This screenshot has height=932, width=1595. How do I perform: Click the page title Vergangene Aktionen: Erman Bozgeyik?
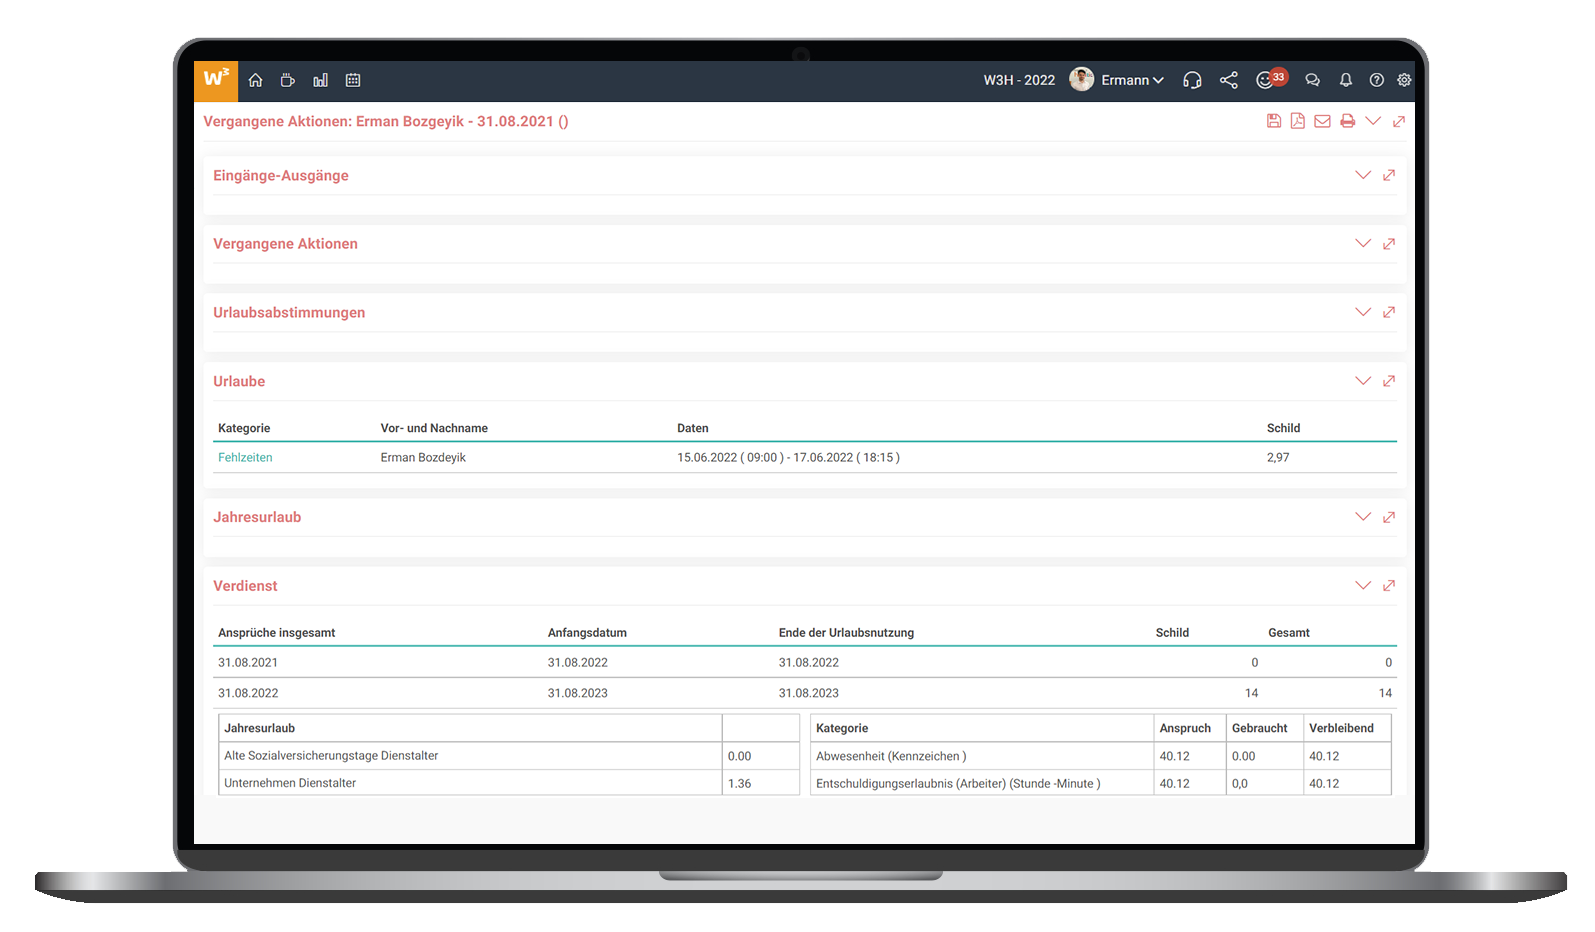pos(386,121)
